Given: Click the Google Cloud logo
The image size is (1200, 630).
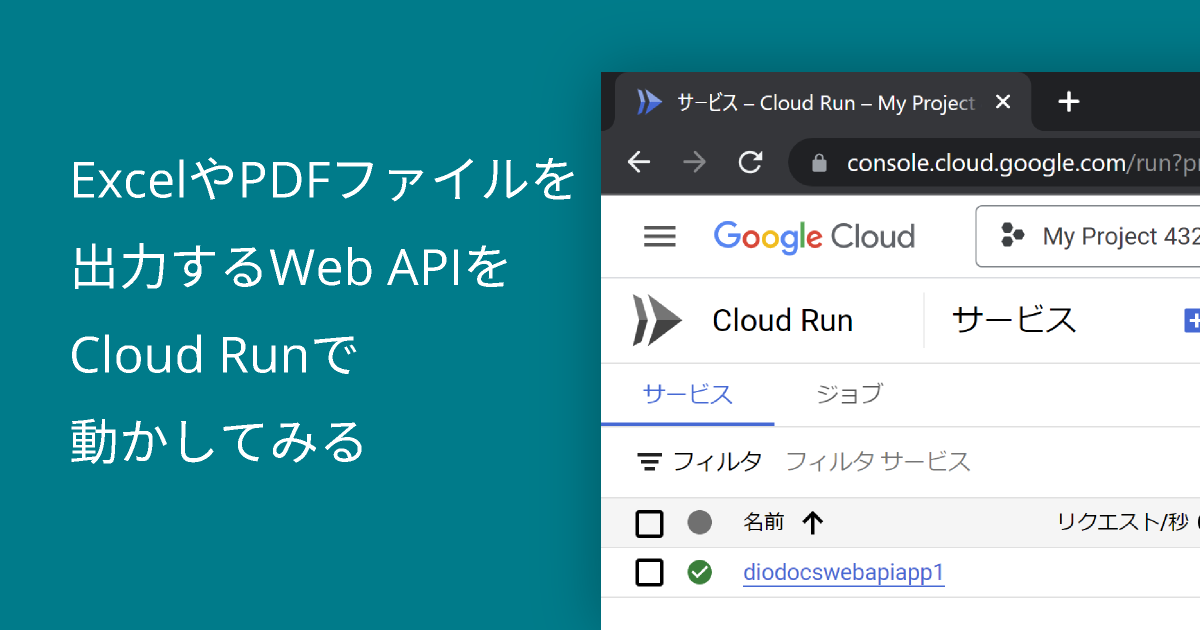Looking at the screenshot, I should click(x=813, y=236).
